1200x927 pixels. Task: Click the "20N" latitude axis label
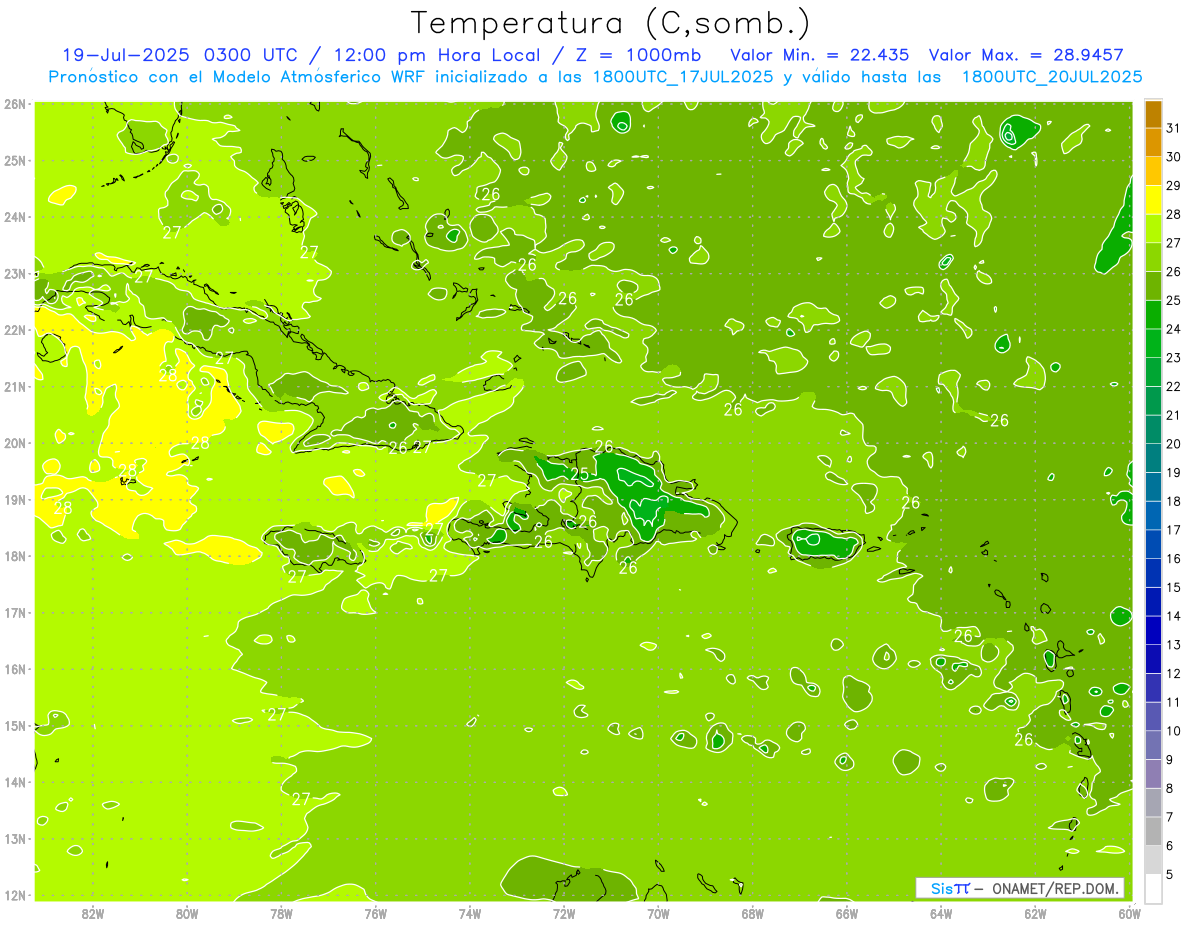(14, 443)
